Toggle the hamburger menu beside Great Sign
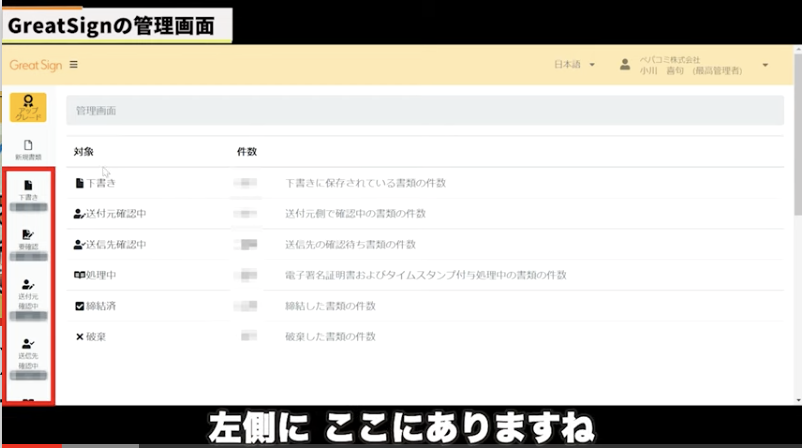 coord(73,65)
